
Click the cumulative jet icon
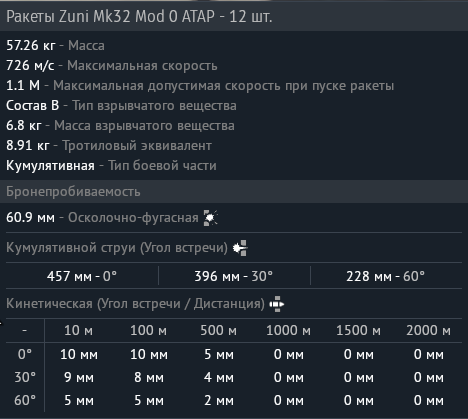pyautogui.click(x=240, y=248)
